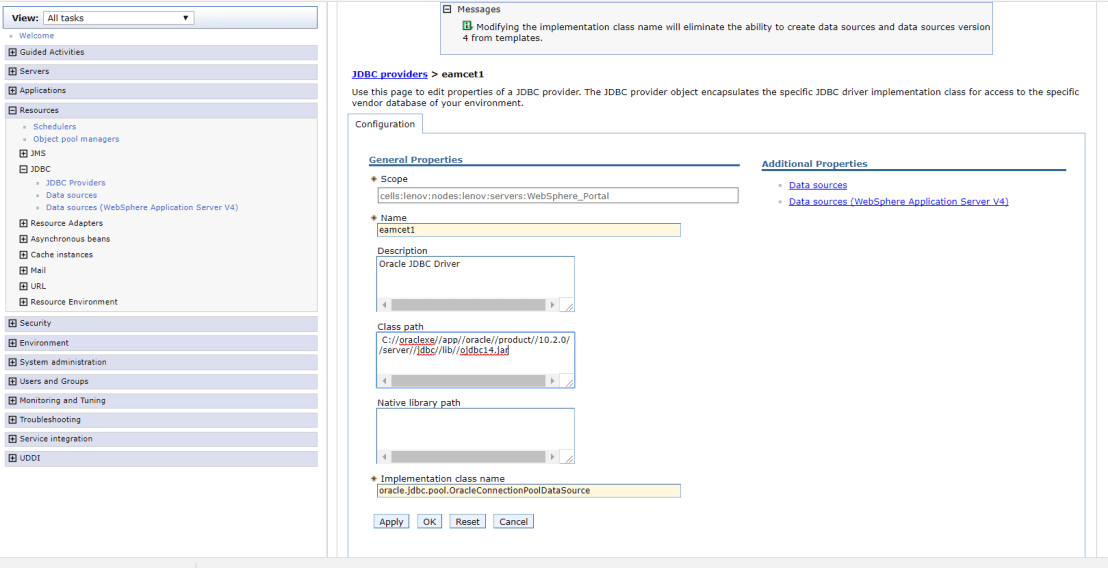Expand the Servers navigation section
The height and width of the screenshot is (568, 1108).
12,72
